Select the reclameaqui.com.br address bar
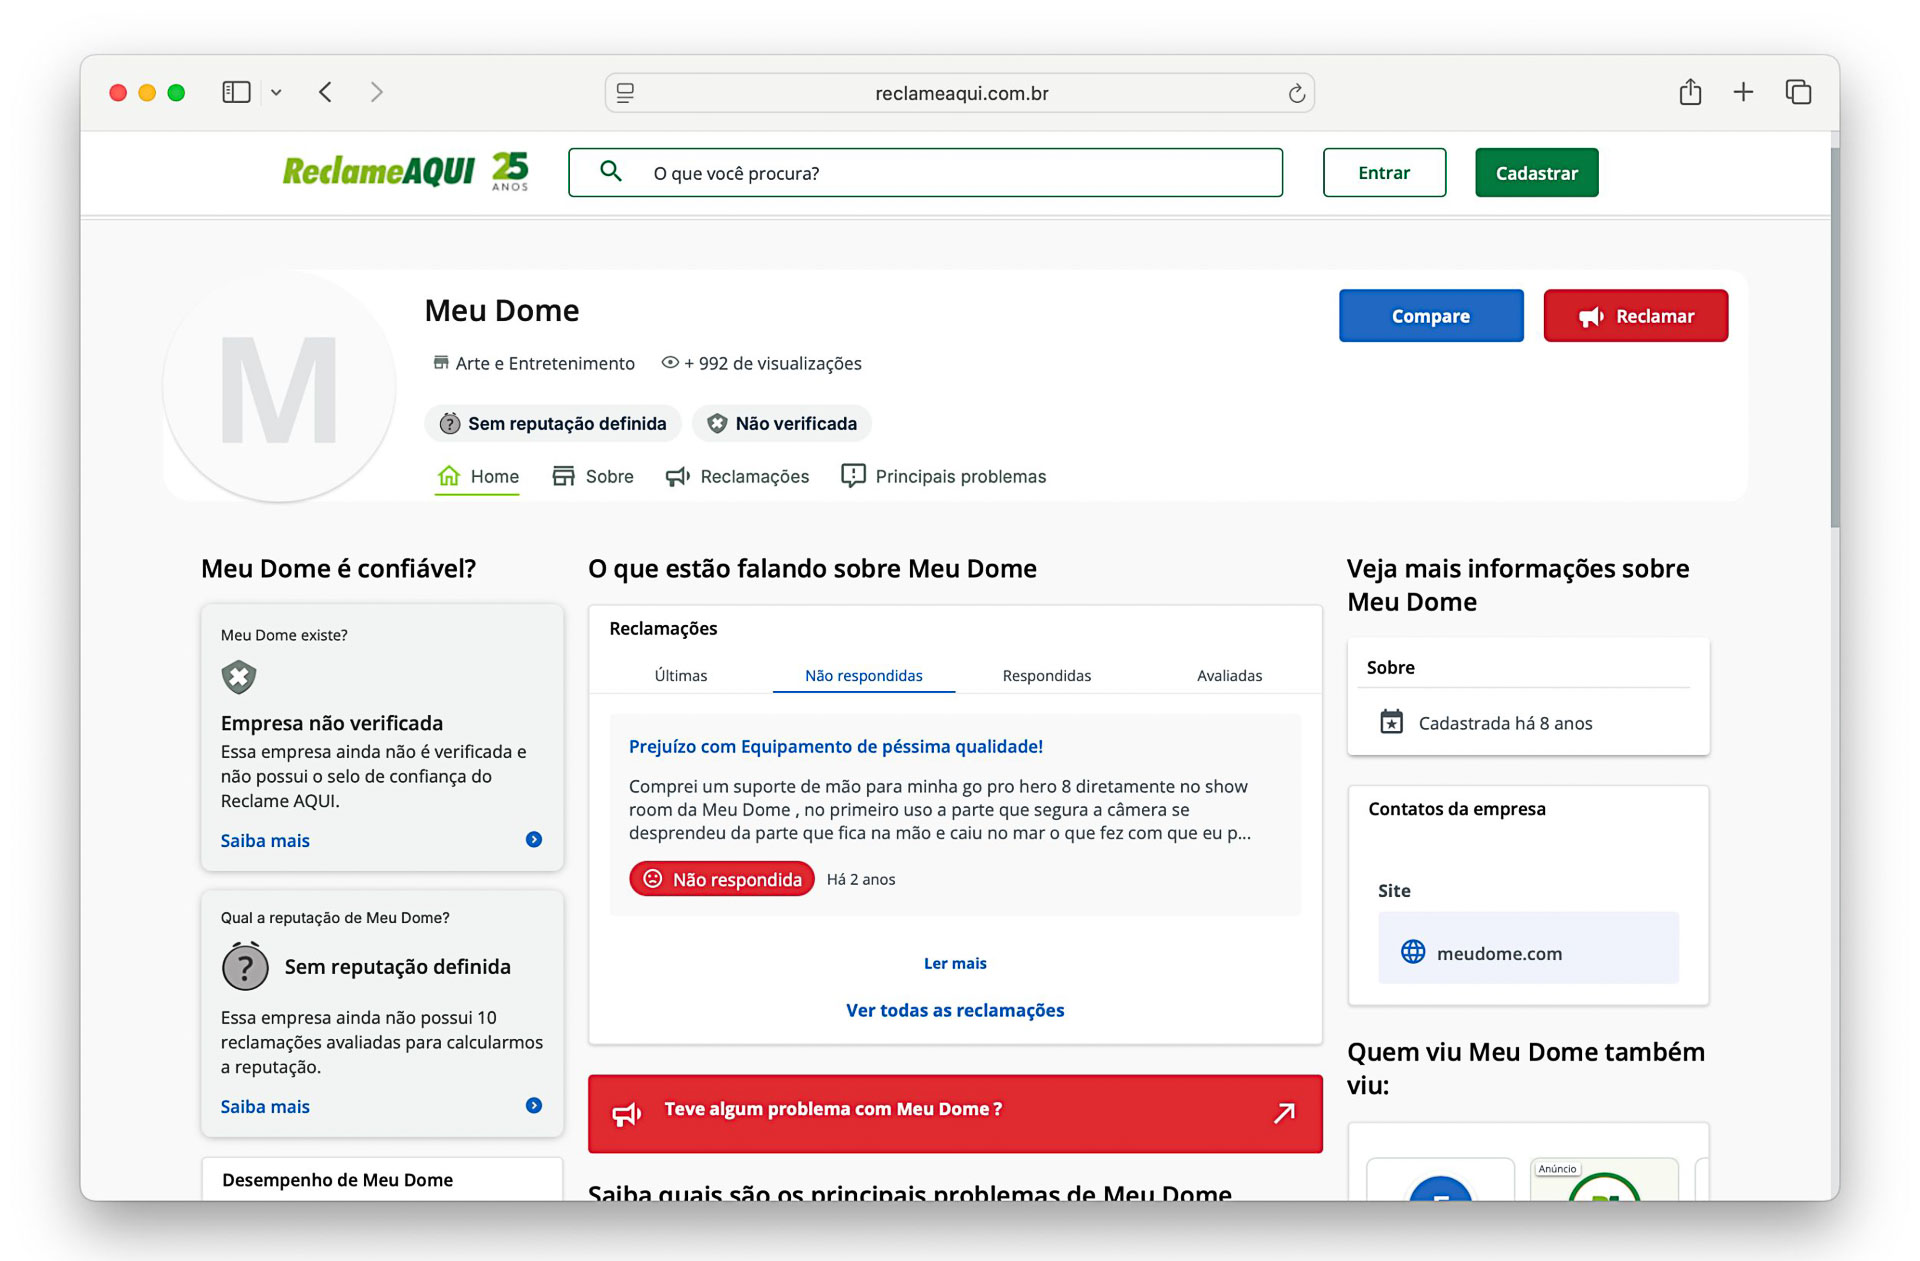 coord(960,93)
